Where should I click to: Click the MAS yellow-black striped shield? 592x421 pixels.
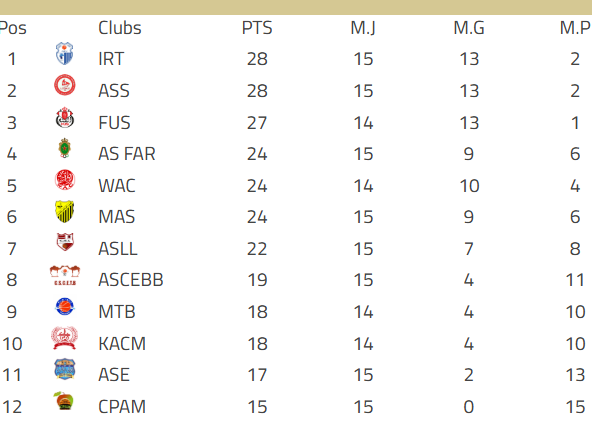click(x=65, y=211)
